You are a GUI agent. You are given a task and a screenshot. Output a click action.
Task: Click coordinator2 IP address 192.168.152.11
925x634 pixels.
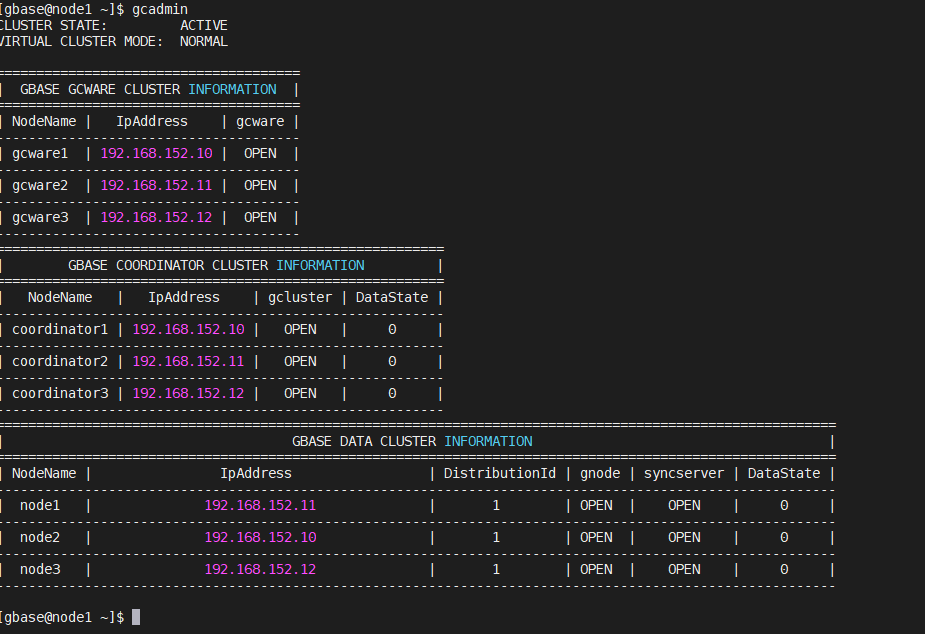click(188, 361)
